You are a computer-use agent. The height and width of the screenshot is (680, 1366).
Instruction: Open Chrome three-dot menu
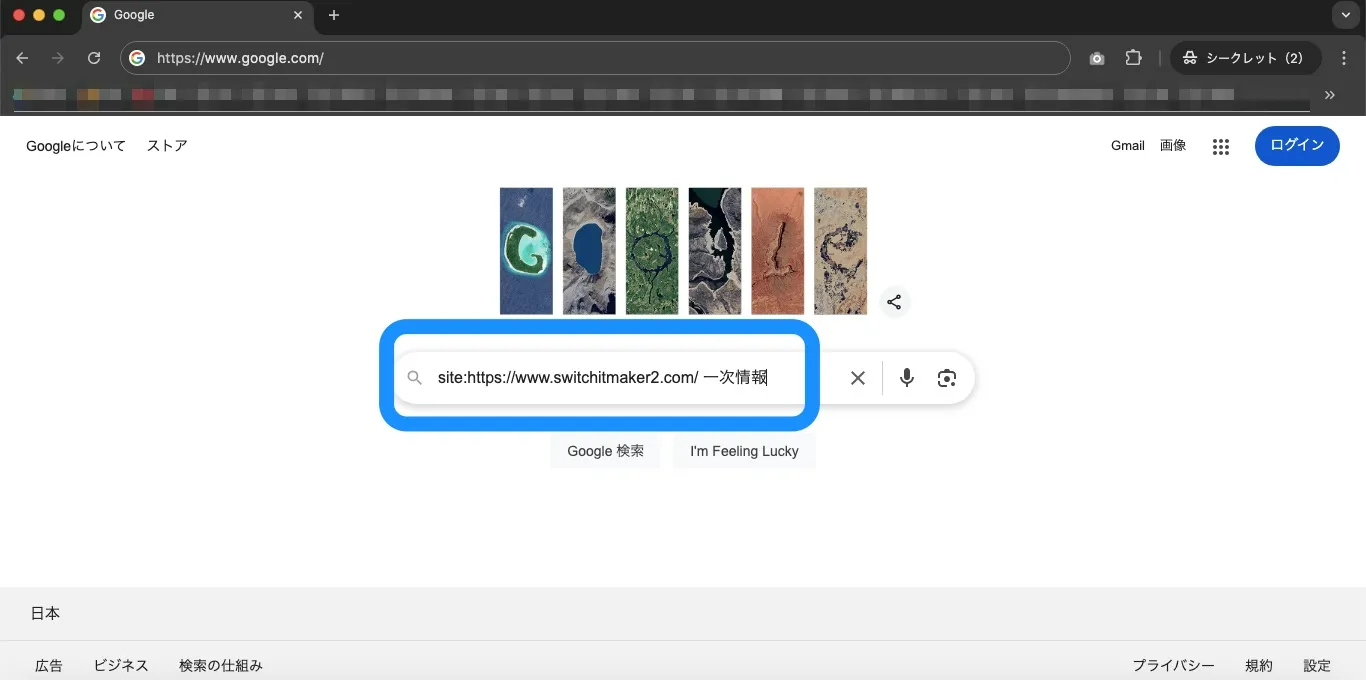pos(1344,58)
